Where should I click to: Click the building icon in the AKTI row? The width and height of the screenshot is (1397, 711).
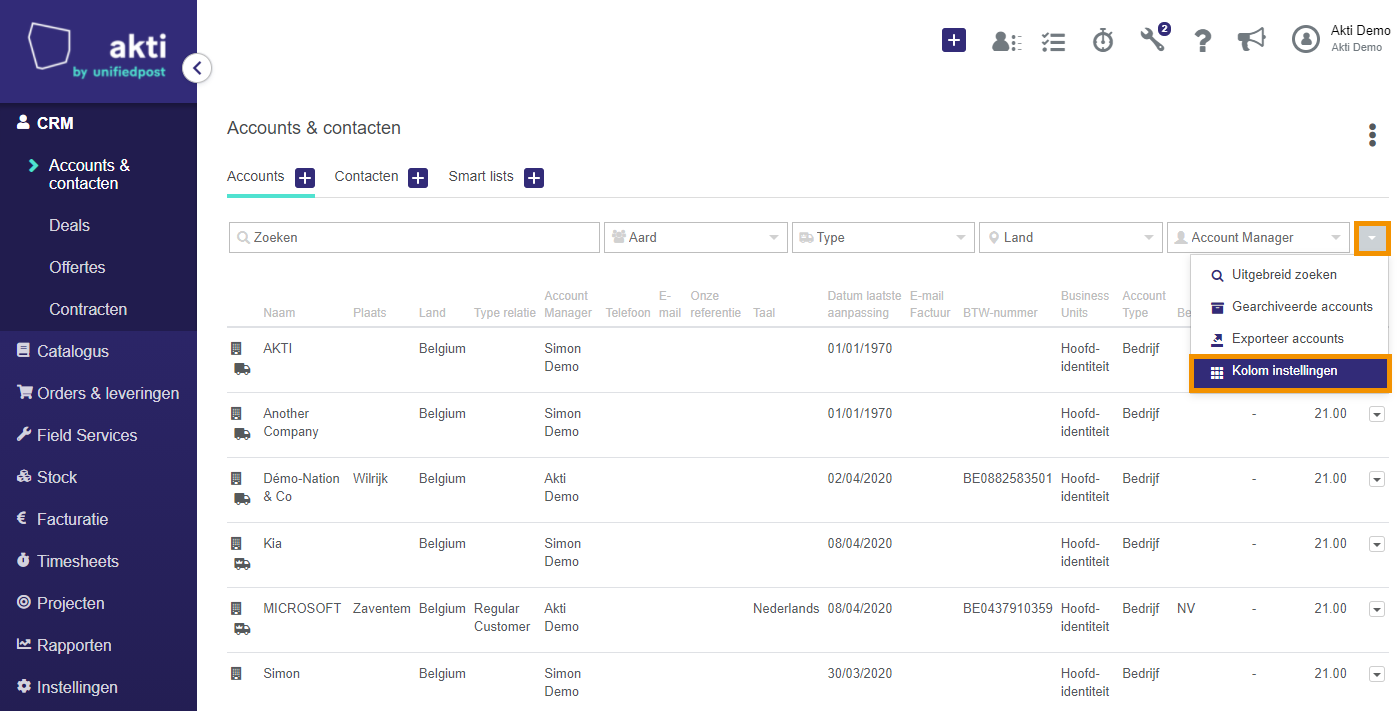point(236,349)
